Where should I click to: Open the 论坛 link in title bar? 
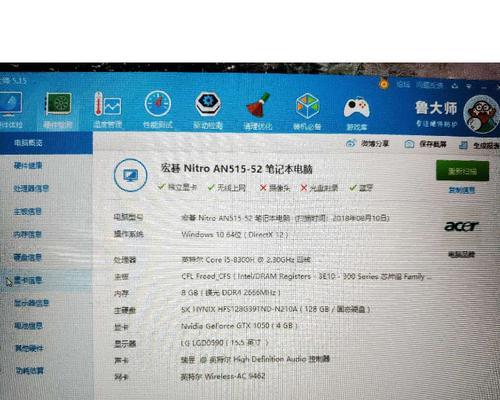click(x=403, y=85)
